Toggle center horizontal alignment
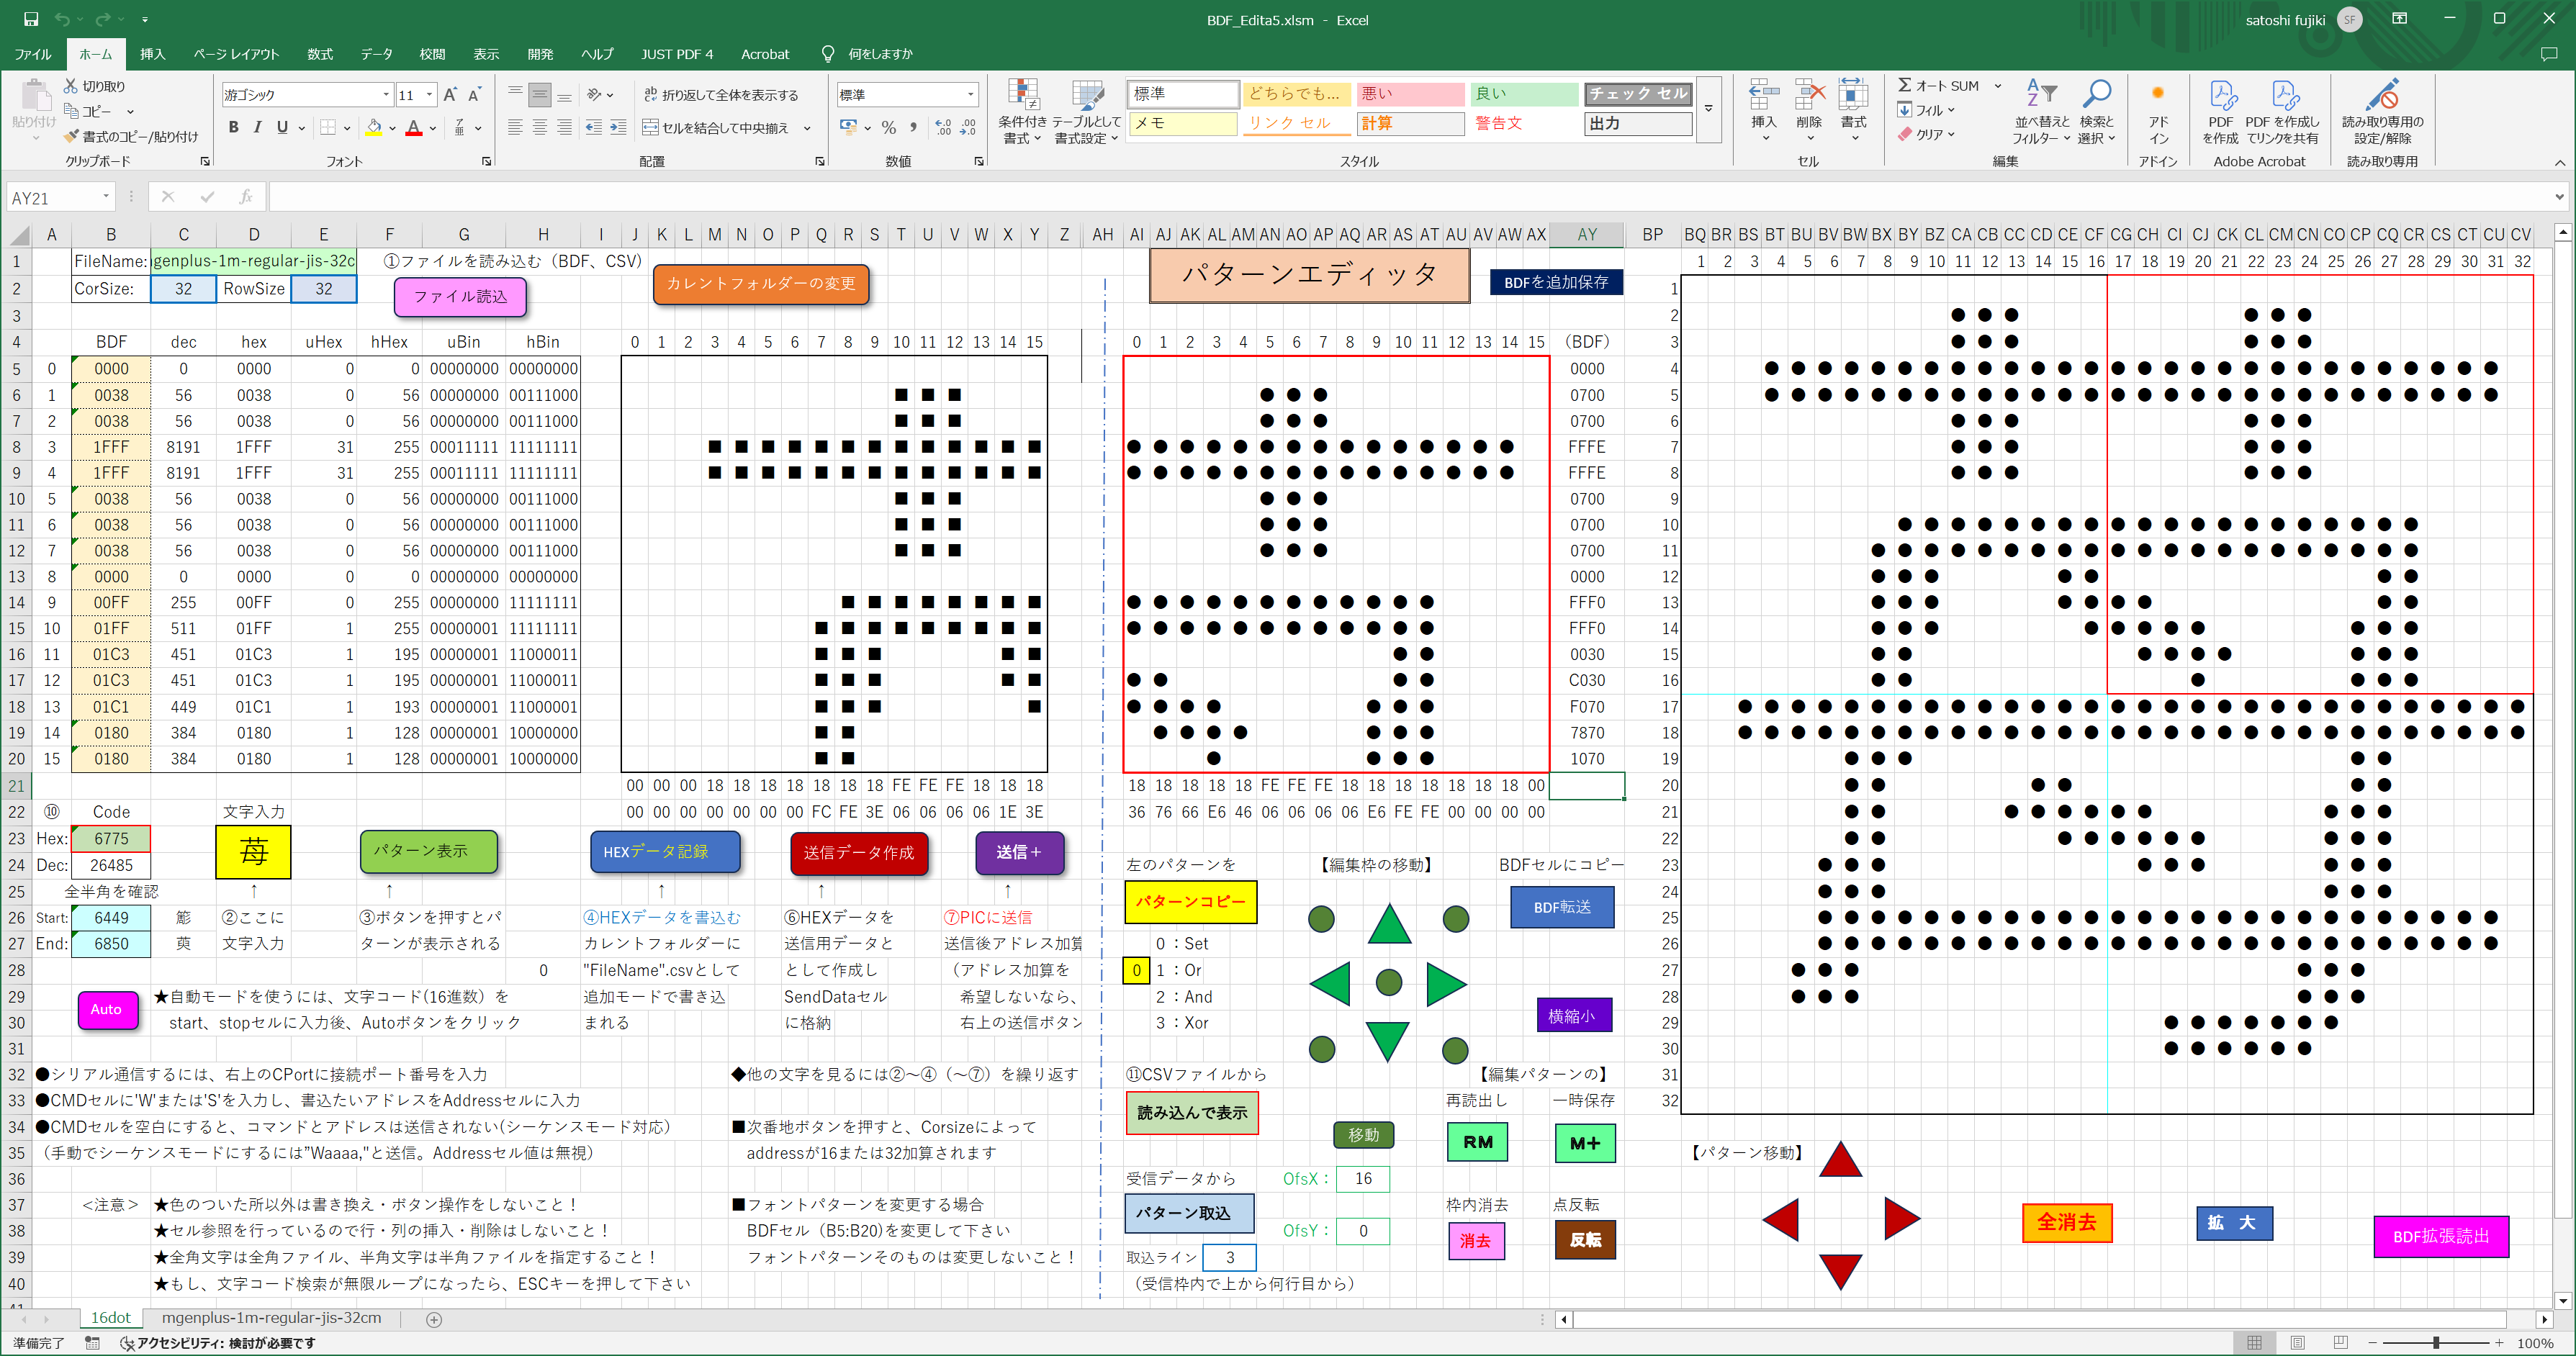The image size is (2576, 1356). [540, 127]
